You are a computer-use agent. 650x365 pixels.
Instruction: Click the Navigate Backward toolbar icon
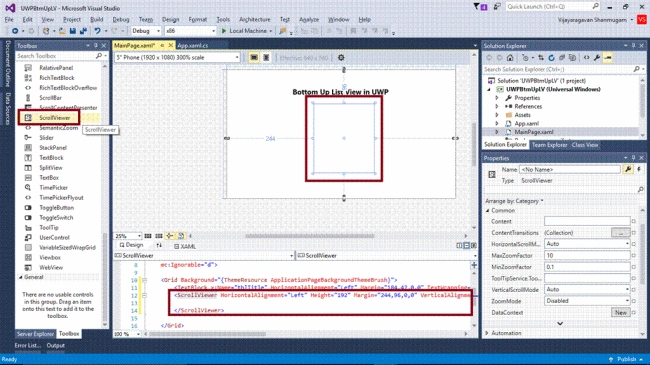coord(15,31)
